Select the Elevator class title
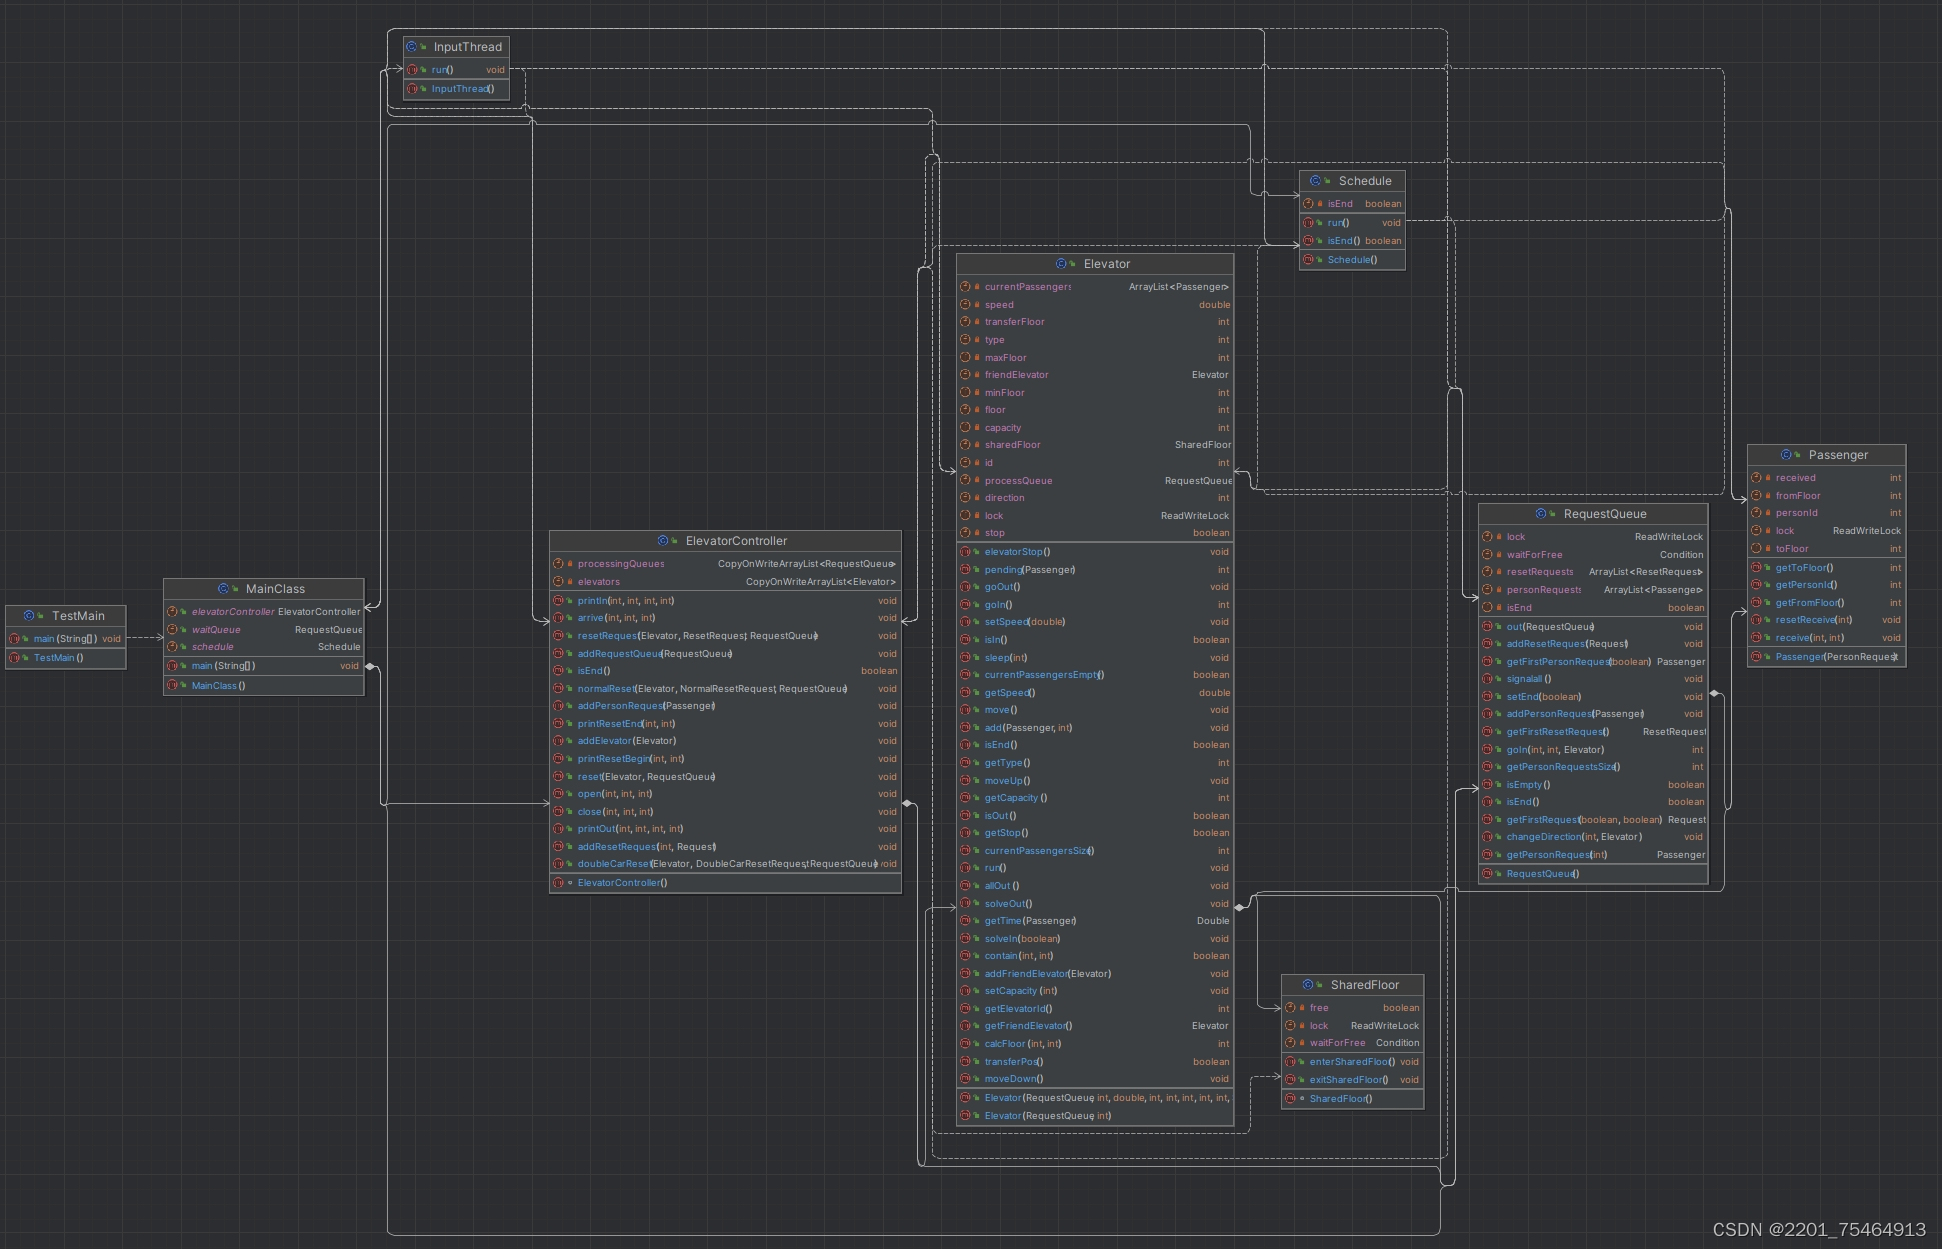Image resolution: width=1942 pixels, height=1249 pixels. click(x=1107, y=264)
